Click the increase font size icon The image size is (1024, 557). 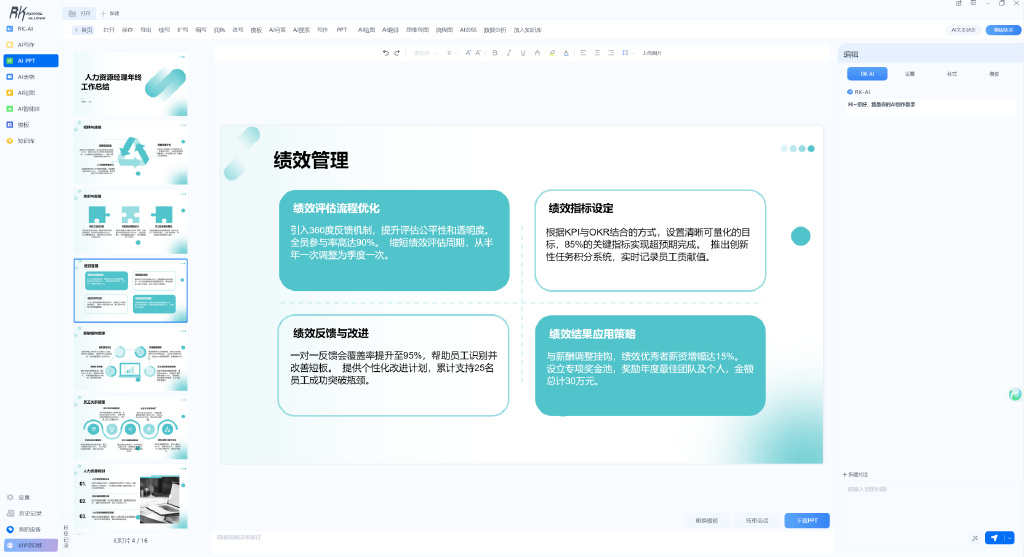pyautogui.click(x=468, y=53)
